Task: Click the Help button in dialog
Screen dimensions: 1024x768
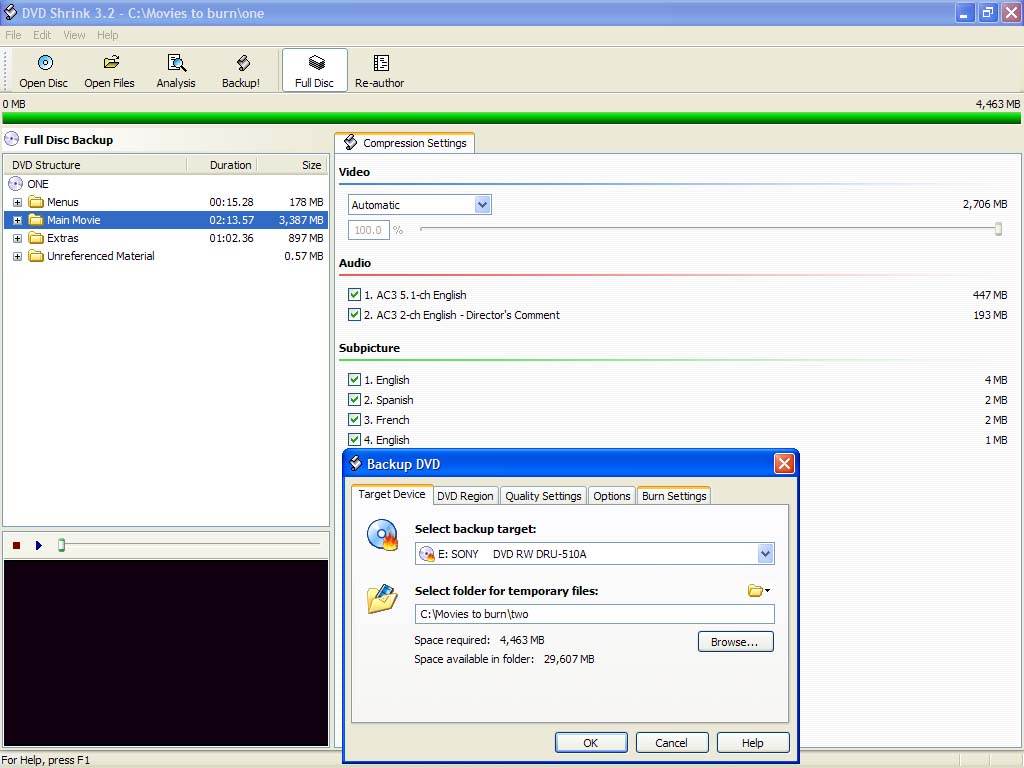Action: tap(752, 743)
